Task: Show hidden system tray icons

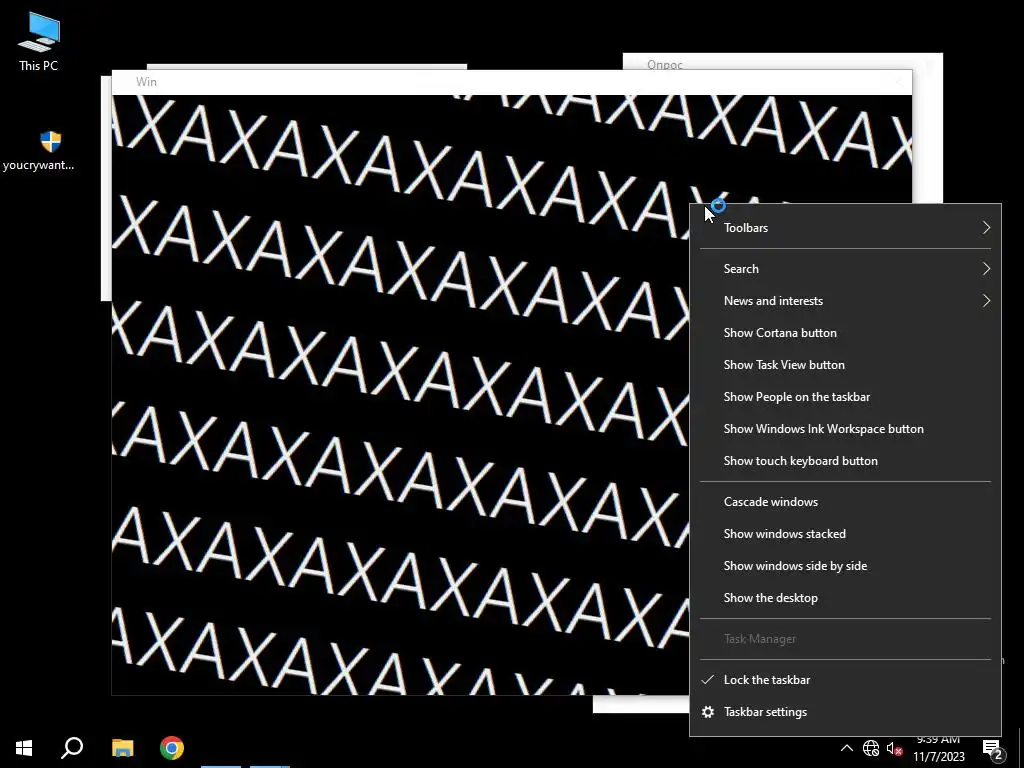Action: 846,748
